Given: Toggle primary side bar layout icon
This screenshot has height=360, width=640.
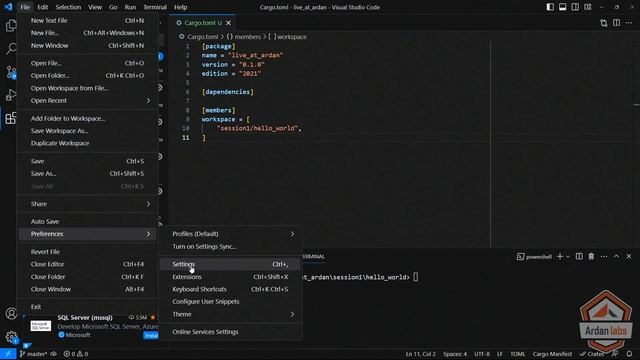Looking at the screenshot, I should pos(550,7).
